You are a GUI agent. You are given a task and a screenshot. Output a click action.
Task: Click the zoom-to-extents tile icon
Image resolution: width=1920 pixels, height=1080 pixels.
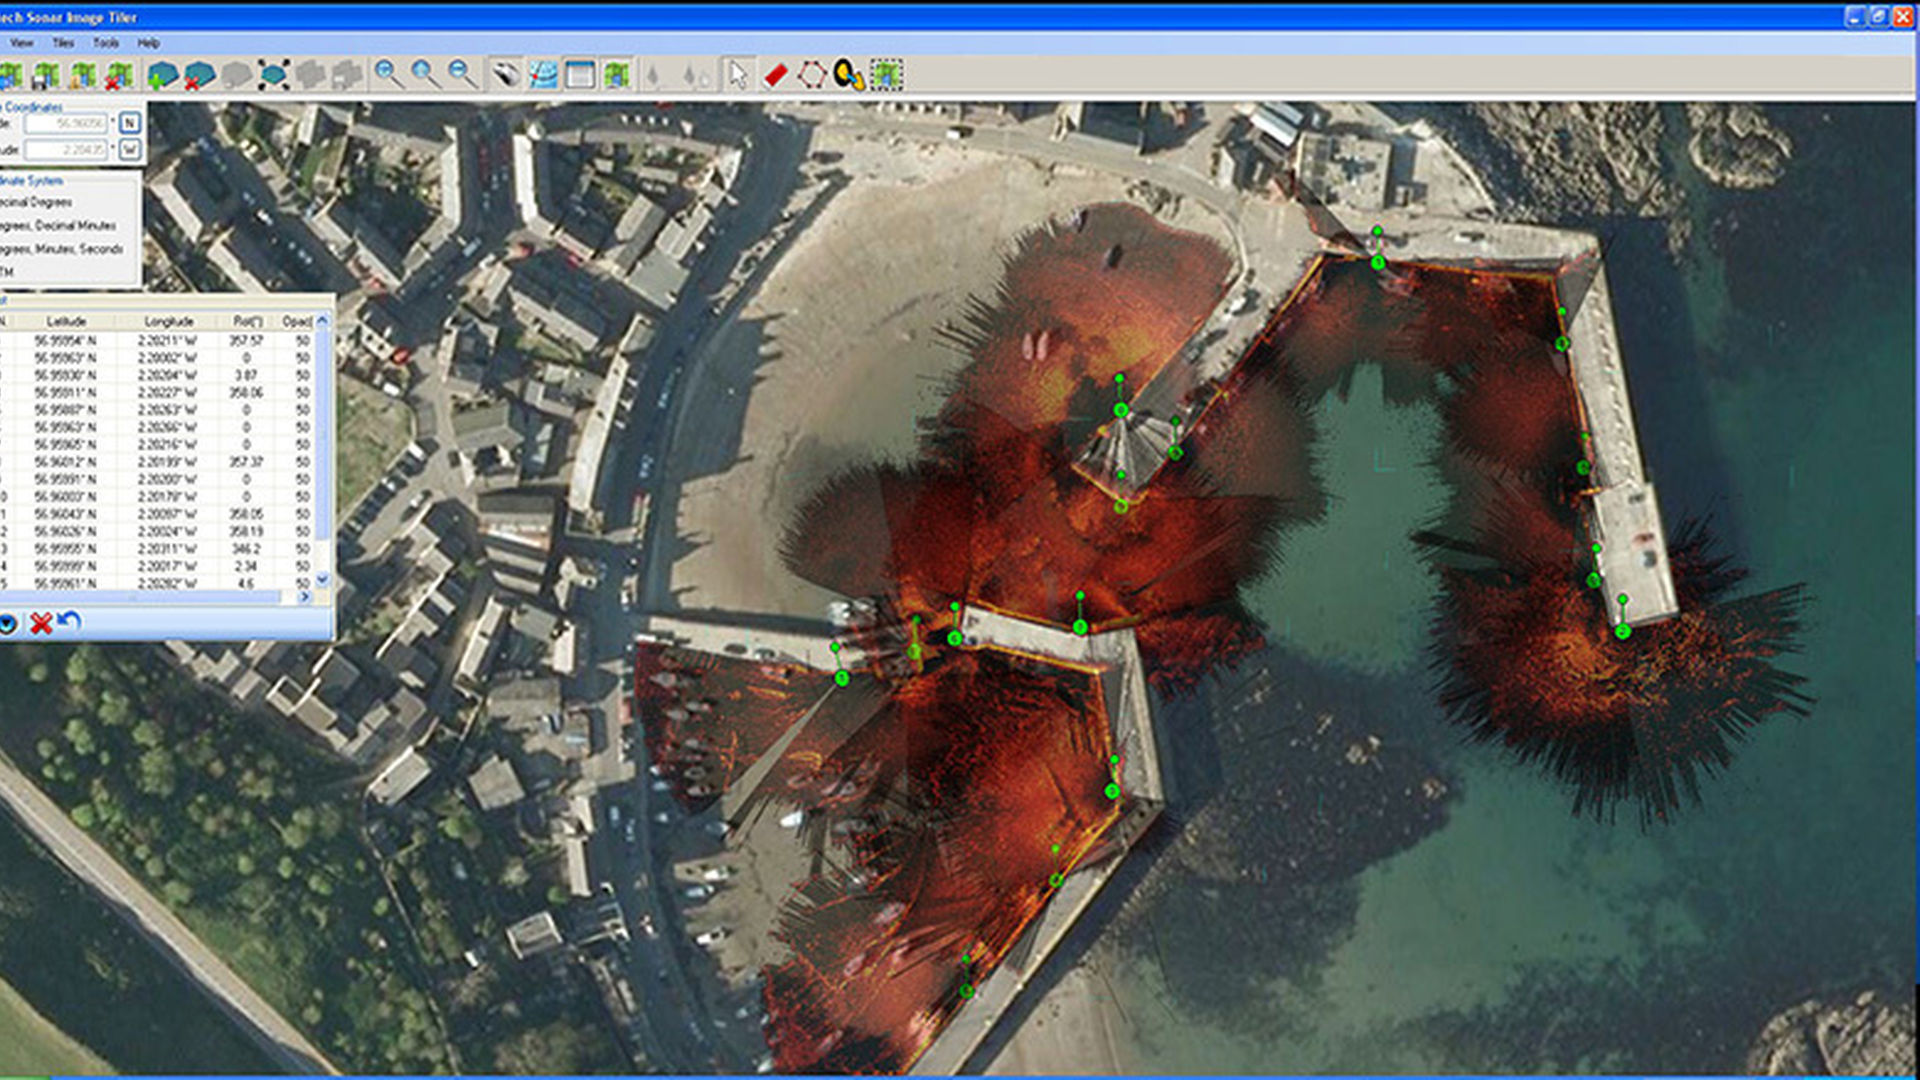(x=273, y=75)
